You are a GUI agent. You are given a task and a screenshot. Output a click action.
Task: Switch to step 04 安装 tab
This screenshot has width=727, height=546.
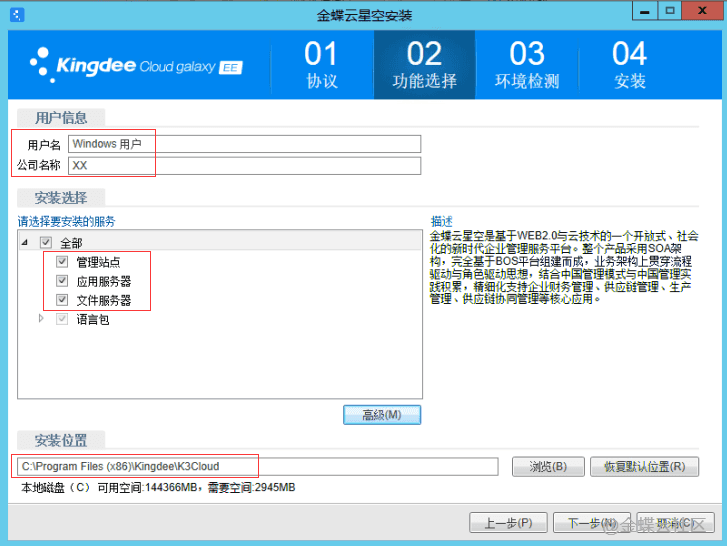pos(629,64)
